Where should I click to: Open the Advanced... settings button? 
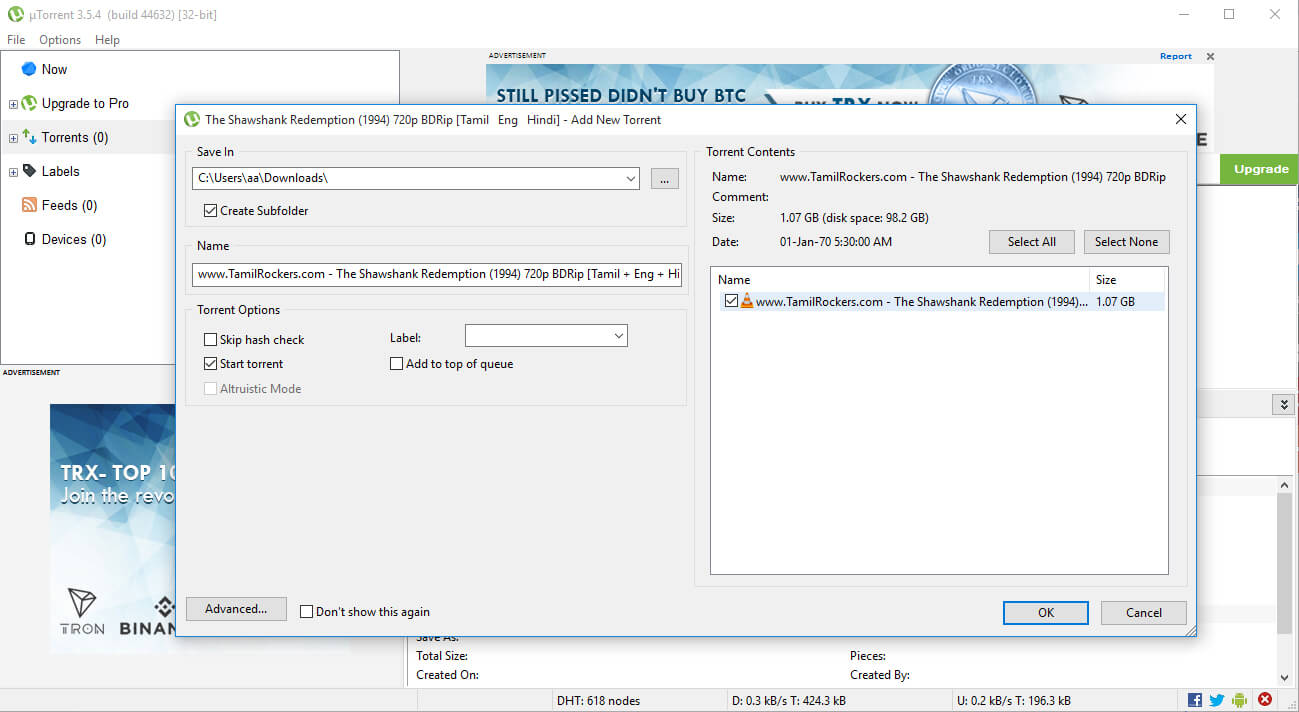point(236,609)
